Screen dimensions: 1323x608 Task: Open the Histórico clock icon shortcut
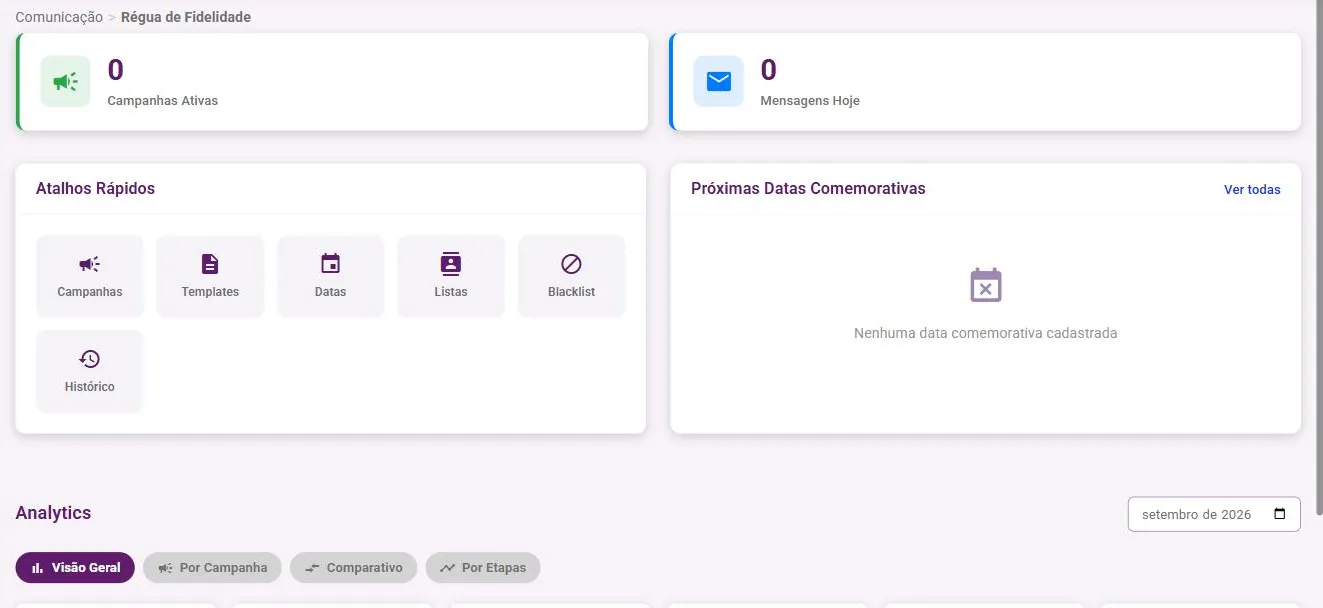[90, 359]
